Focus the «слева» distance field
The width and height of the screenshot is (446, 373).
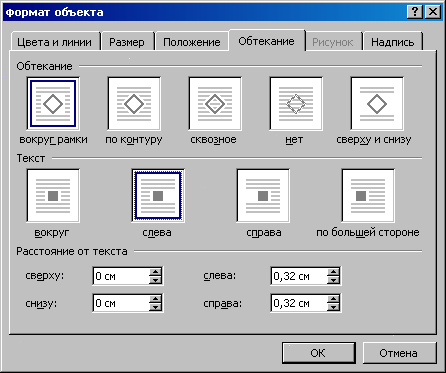(x=299, y=276)
